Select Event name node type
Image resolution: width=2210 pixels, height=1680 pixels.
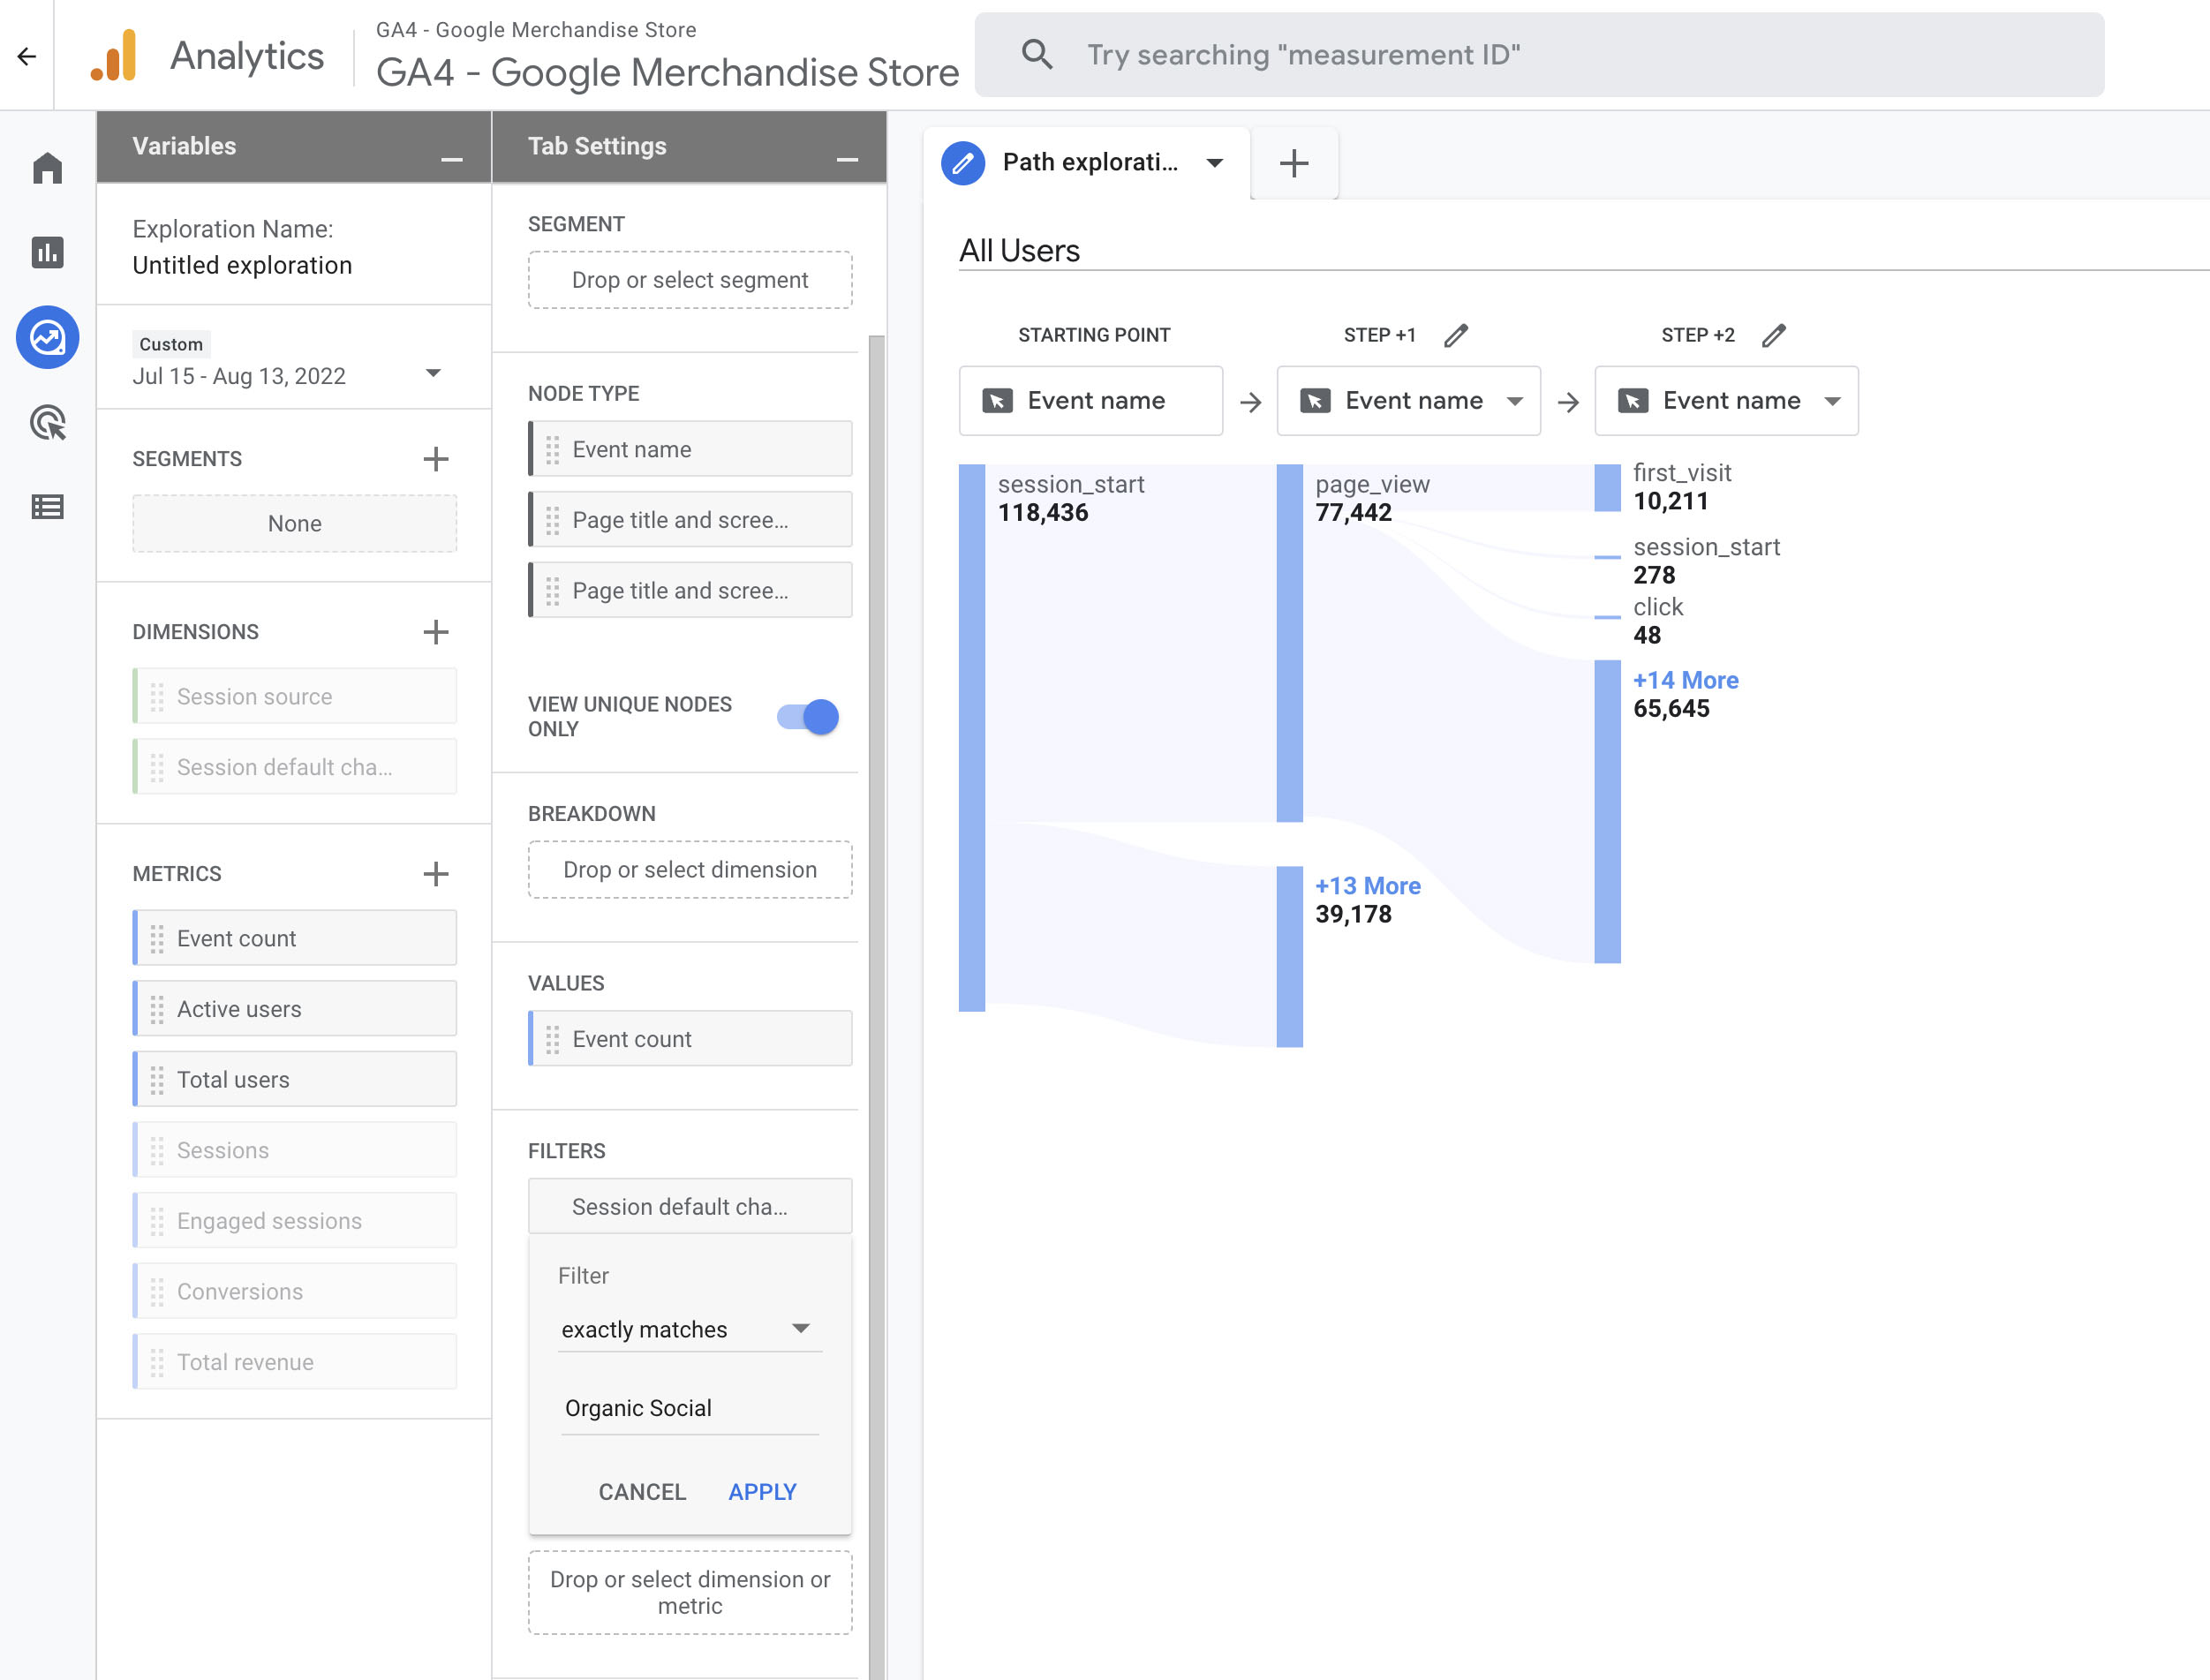(690, 449)
